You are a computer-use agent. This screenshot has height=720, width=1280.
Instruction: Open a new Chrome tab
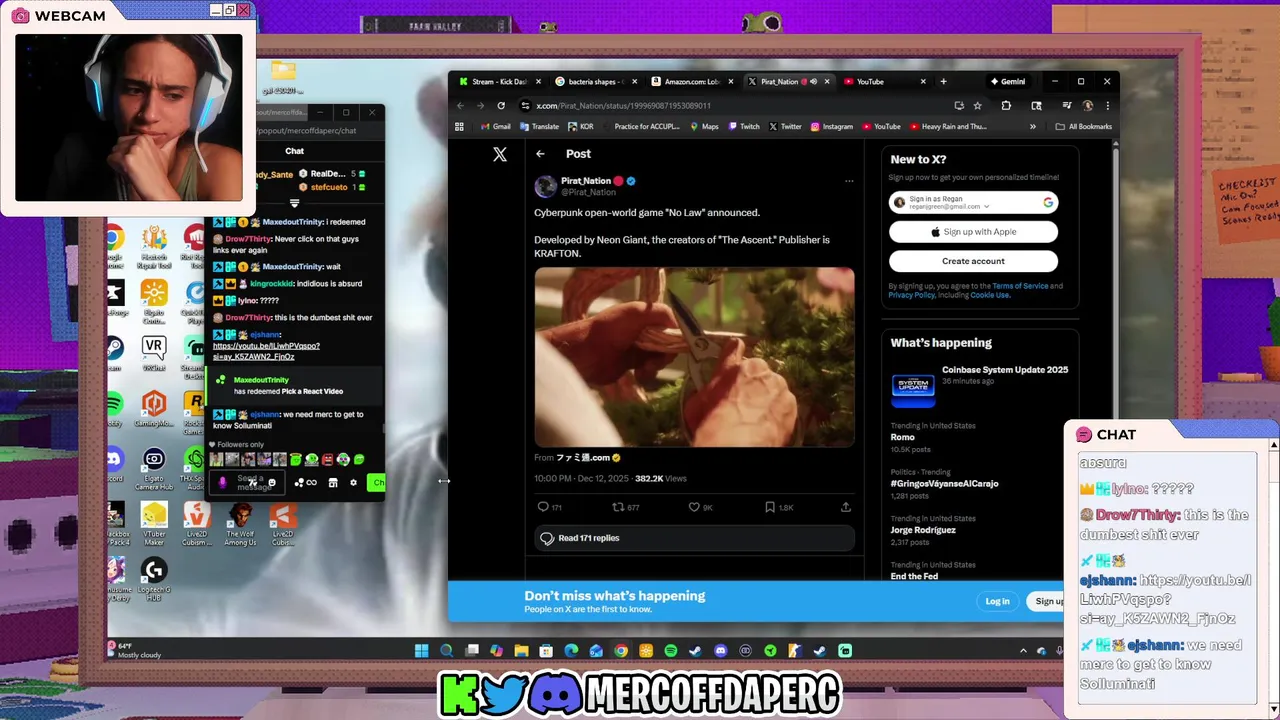coord(943,81)
